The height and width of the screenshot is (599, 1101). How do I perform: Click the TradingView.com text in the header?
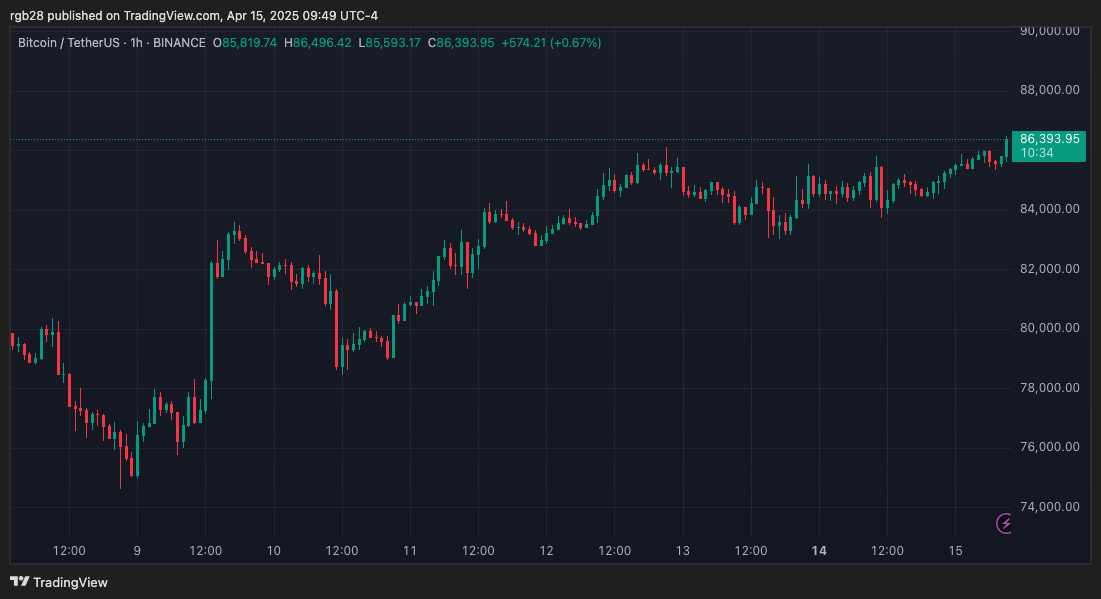coord(168,15)
